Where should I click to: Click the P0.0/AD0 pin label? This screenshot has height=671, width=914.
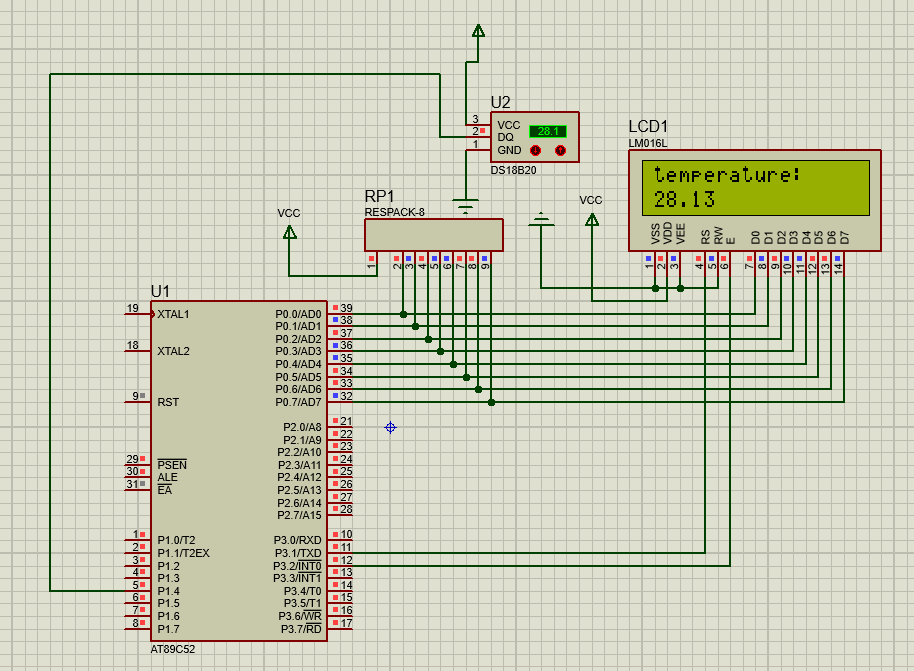click(298, 314)
